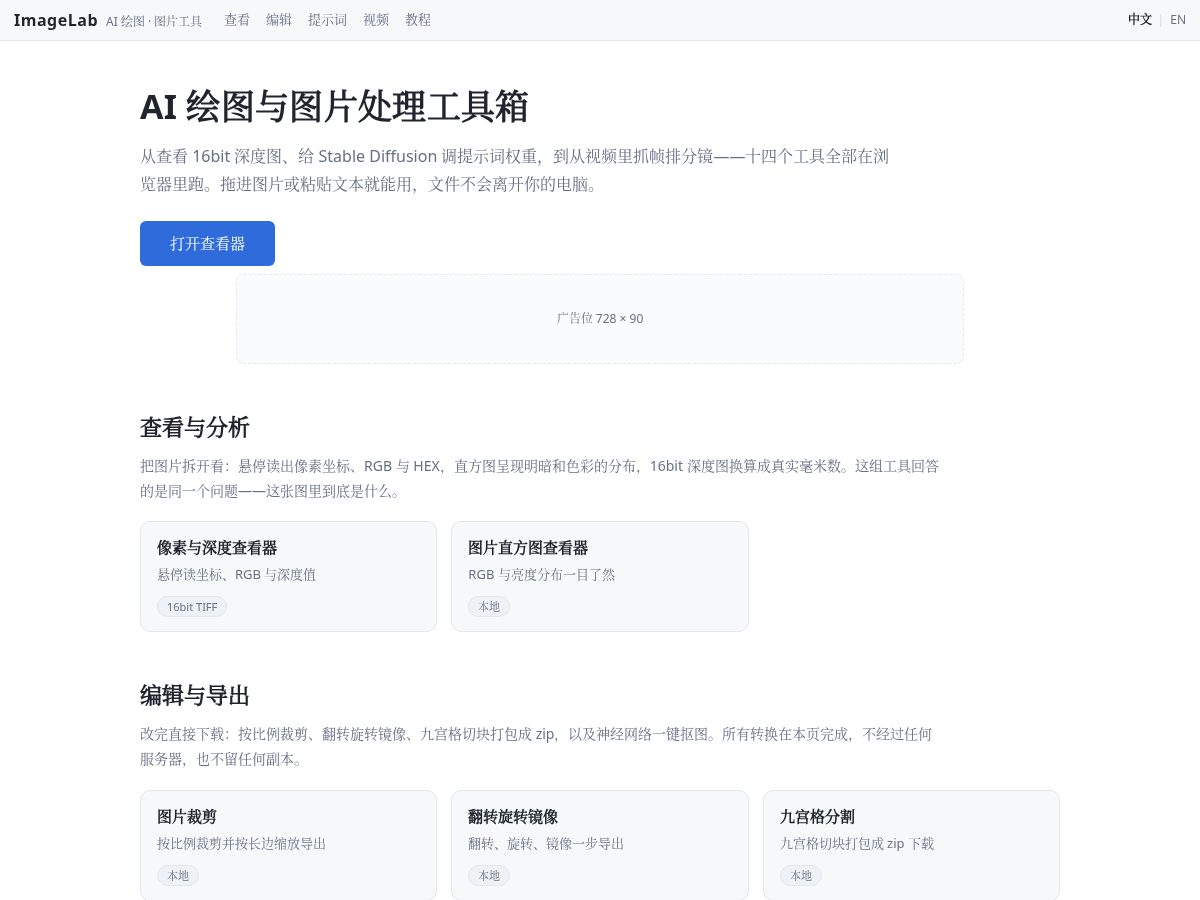Select 中文 language option
The width and height of the screenshot is (1200, 900).
pos(1140,19)
